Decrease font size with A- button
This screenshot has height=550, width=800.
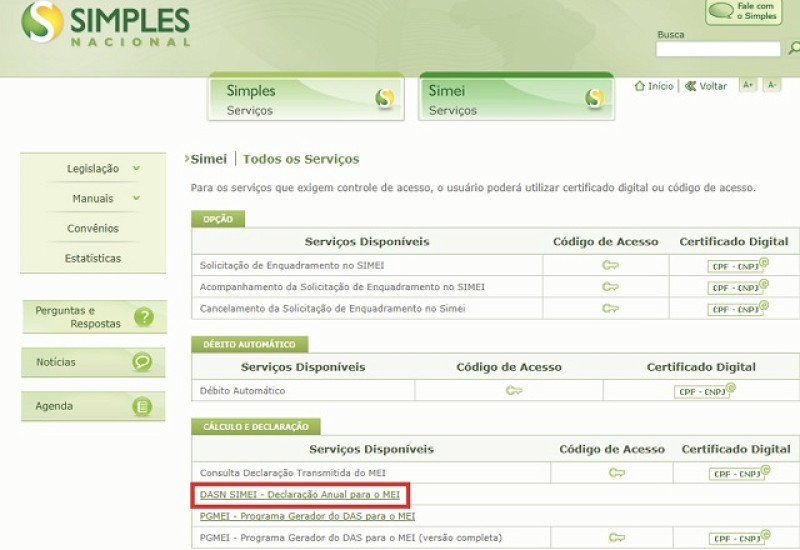click(x=772, y=85)
